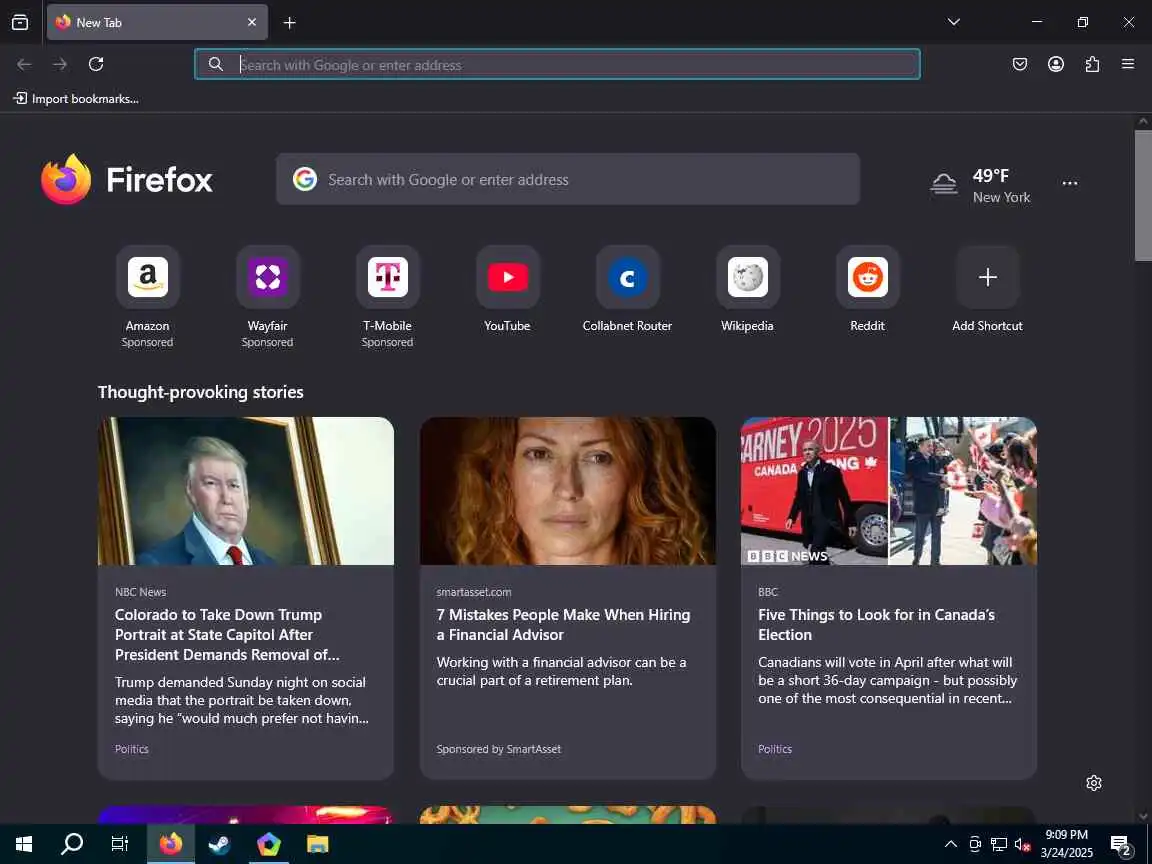This screenshot has width=1152, height=864.
Task: Click the Firefox logo on new tab page
Action: pyautogui.click(x=127, y=179)
